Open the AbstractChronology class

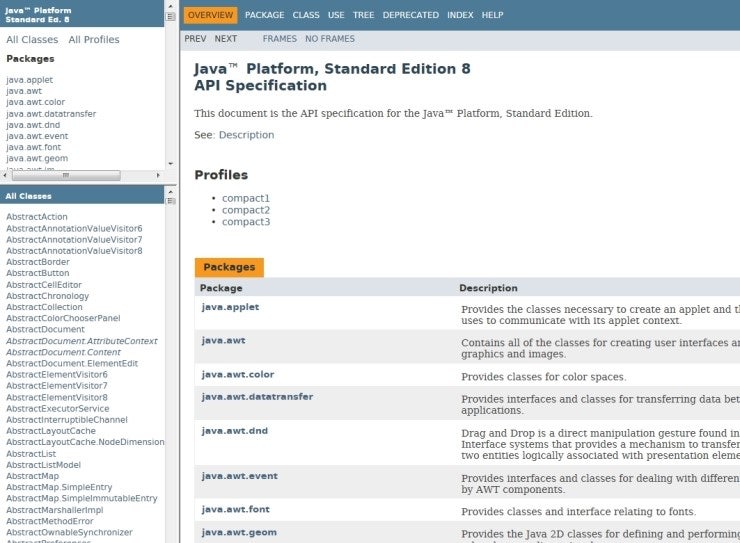coord(48,296)
